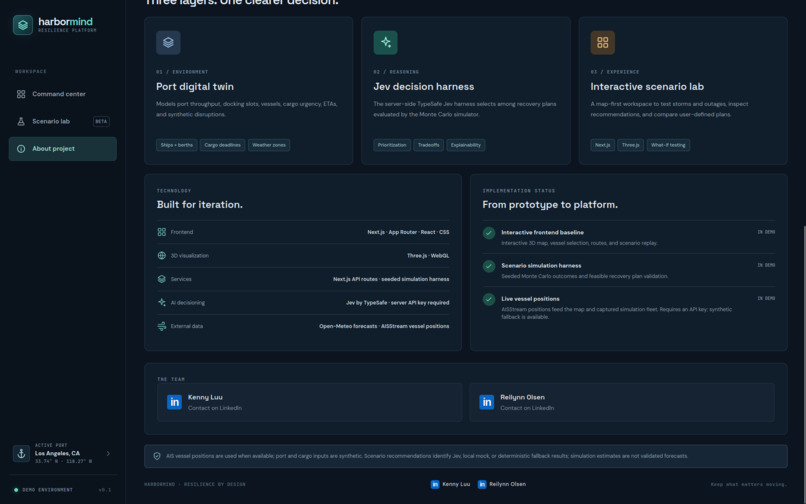
Task: Click the Frontend row icon
Action: tap(161, 232)
